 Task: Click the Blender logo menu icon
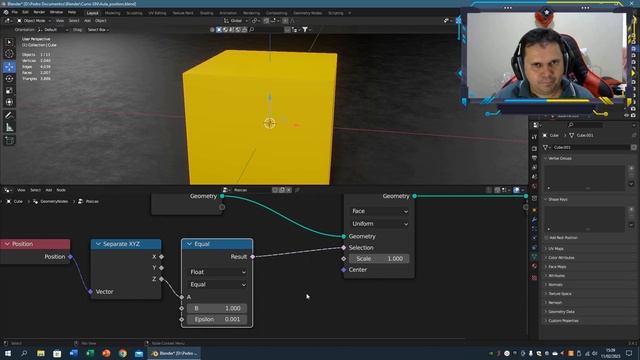(6, 13)
